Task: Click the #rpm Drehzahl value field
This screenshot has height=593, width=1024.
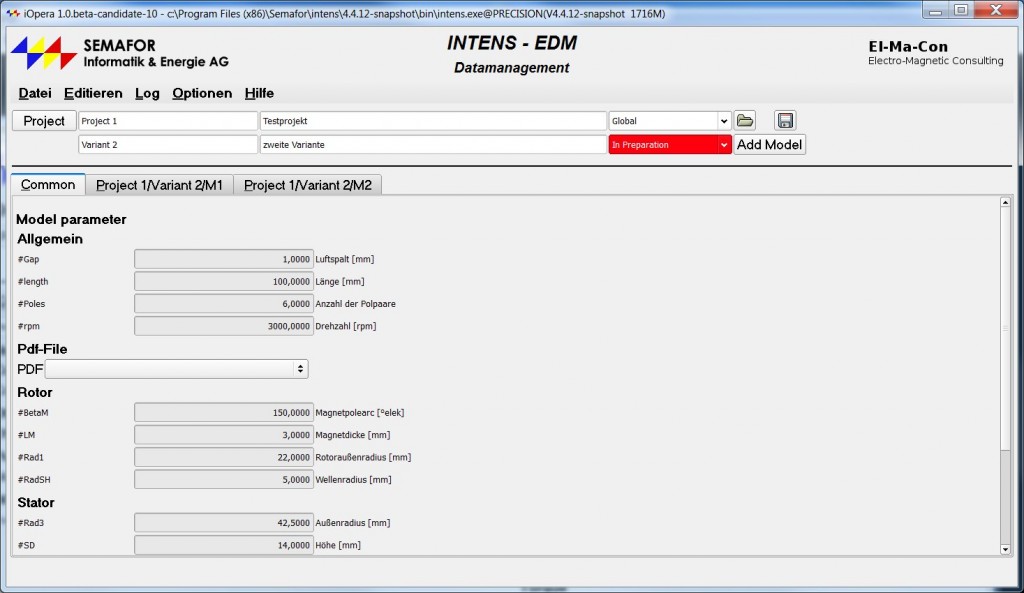Action: point(224,326)
